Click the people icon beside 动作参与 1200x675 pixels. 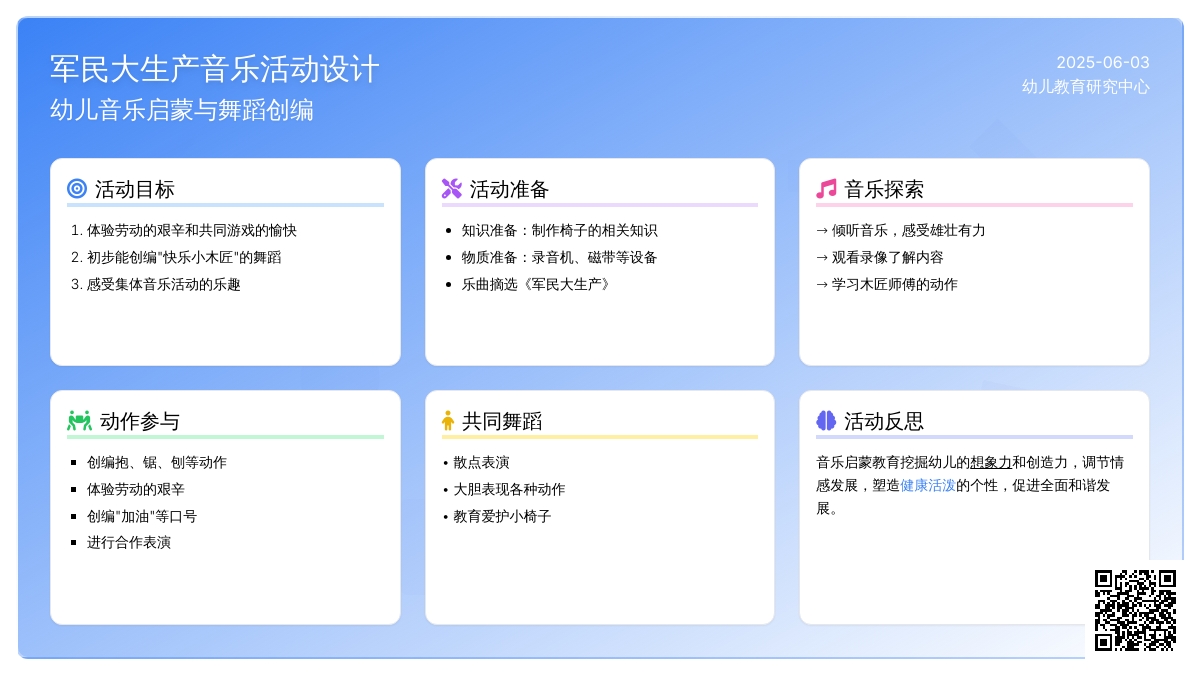point(79,420)
